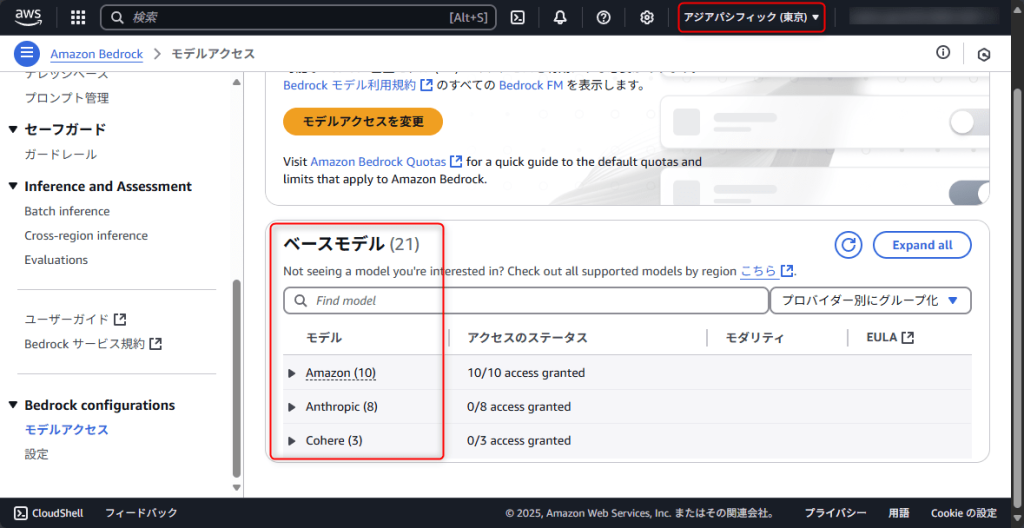Click フィードバック in the footer

pos(141,513)
